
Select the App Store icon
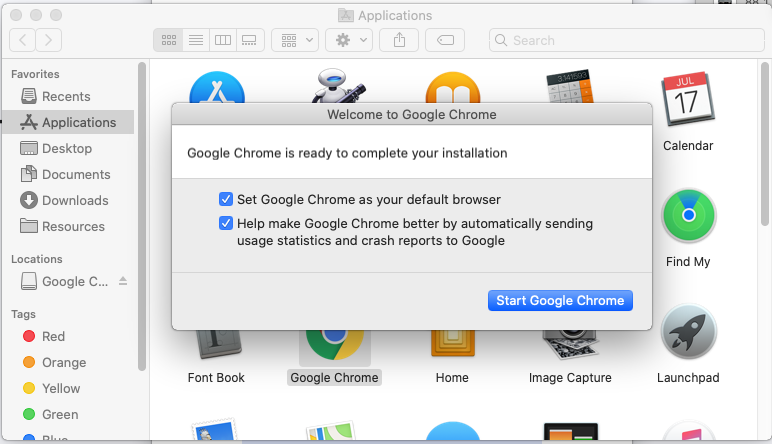click(x=217, y=88)
